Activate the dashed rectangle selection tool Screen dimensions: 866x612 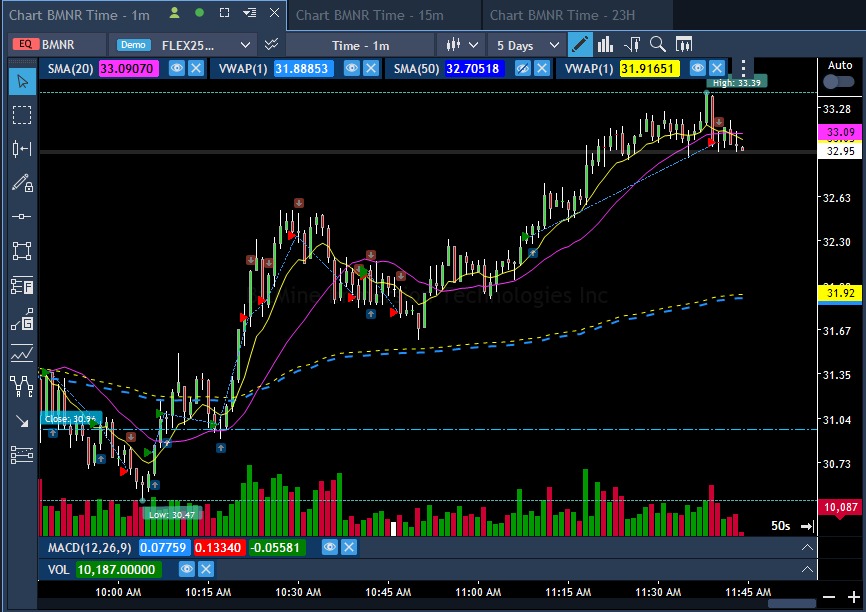[x=21, y=114]
